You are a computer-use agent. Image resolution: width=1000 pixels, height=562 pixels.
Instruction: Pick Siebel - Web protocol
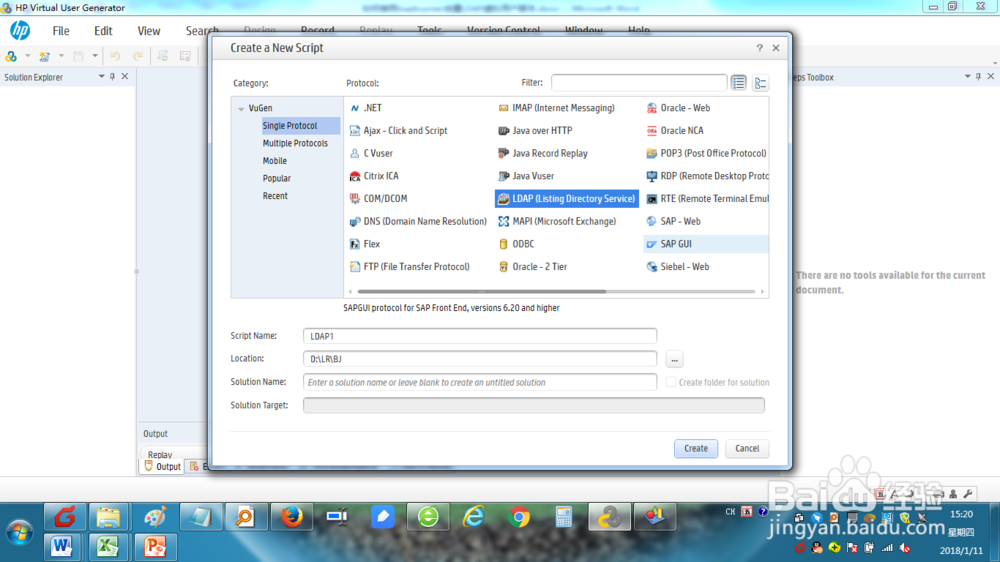tap(677, 267)
